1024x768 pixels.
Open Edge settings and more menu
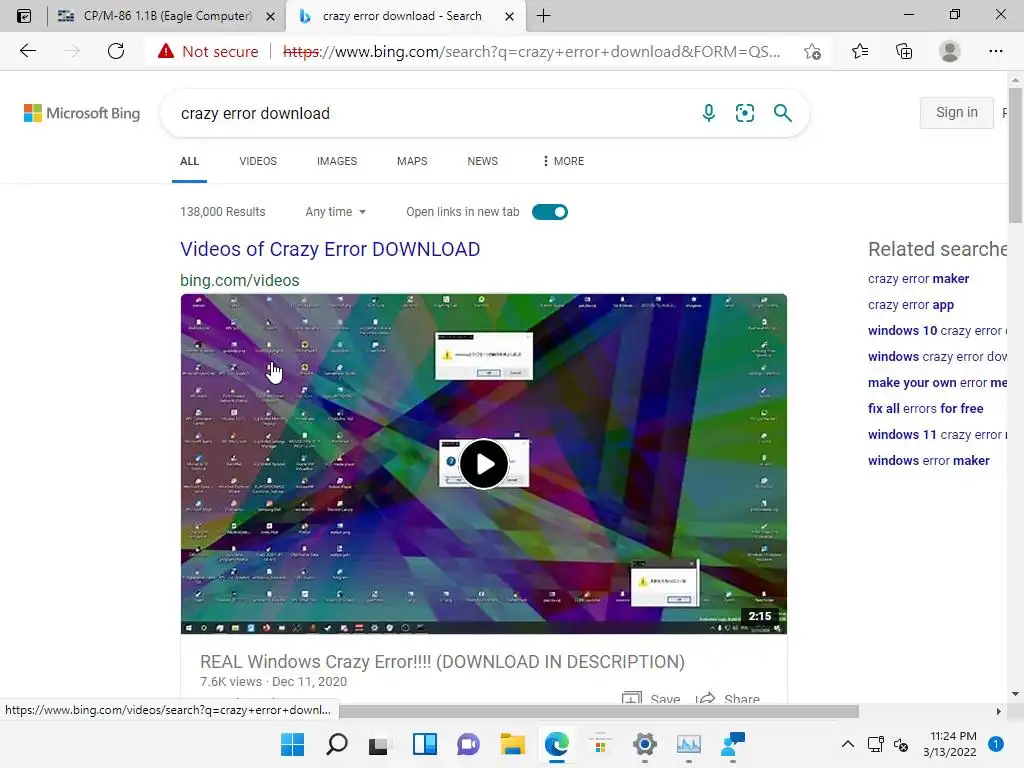(995, 51)
